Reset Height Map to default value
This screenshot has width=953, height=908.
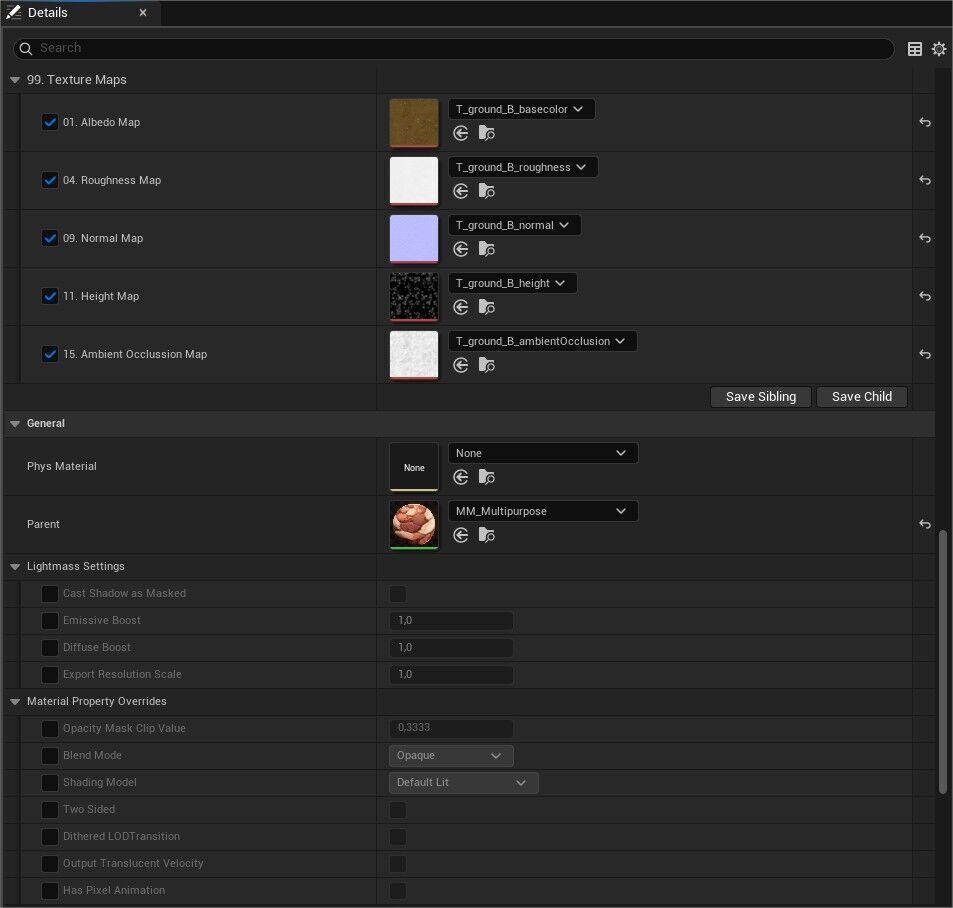pyautogui.click(x=924, y=296)
